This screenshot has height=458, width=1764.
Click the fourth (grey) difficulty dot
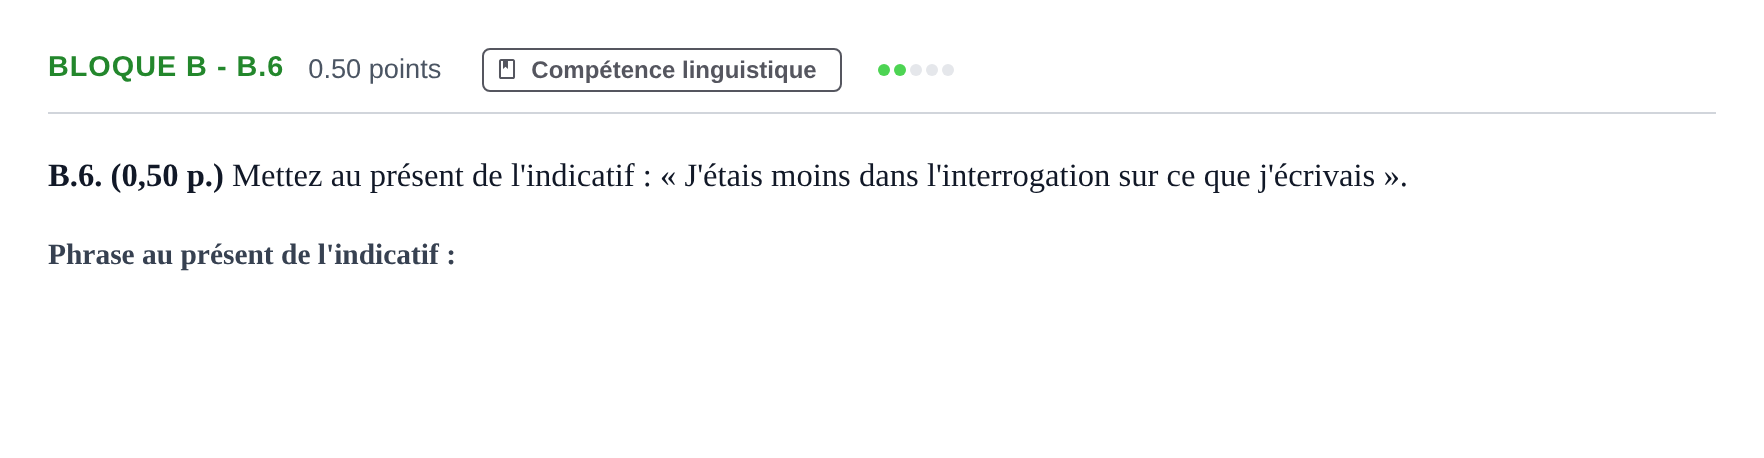(932, 70)
